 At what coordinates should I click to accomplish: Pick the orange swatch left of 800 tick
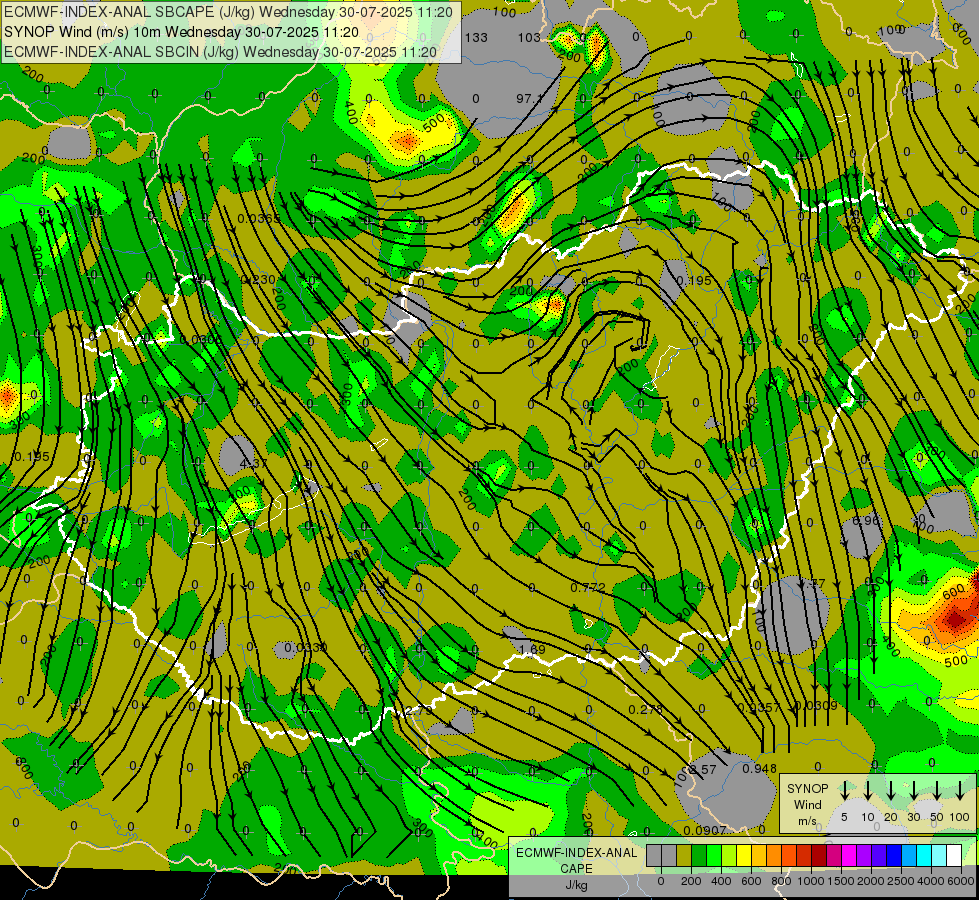tap(774, 855)
